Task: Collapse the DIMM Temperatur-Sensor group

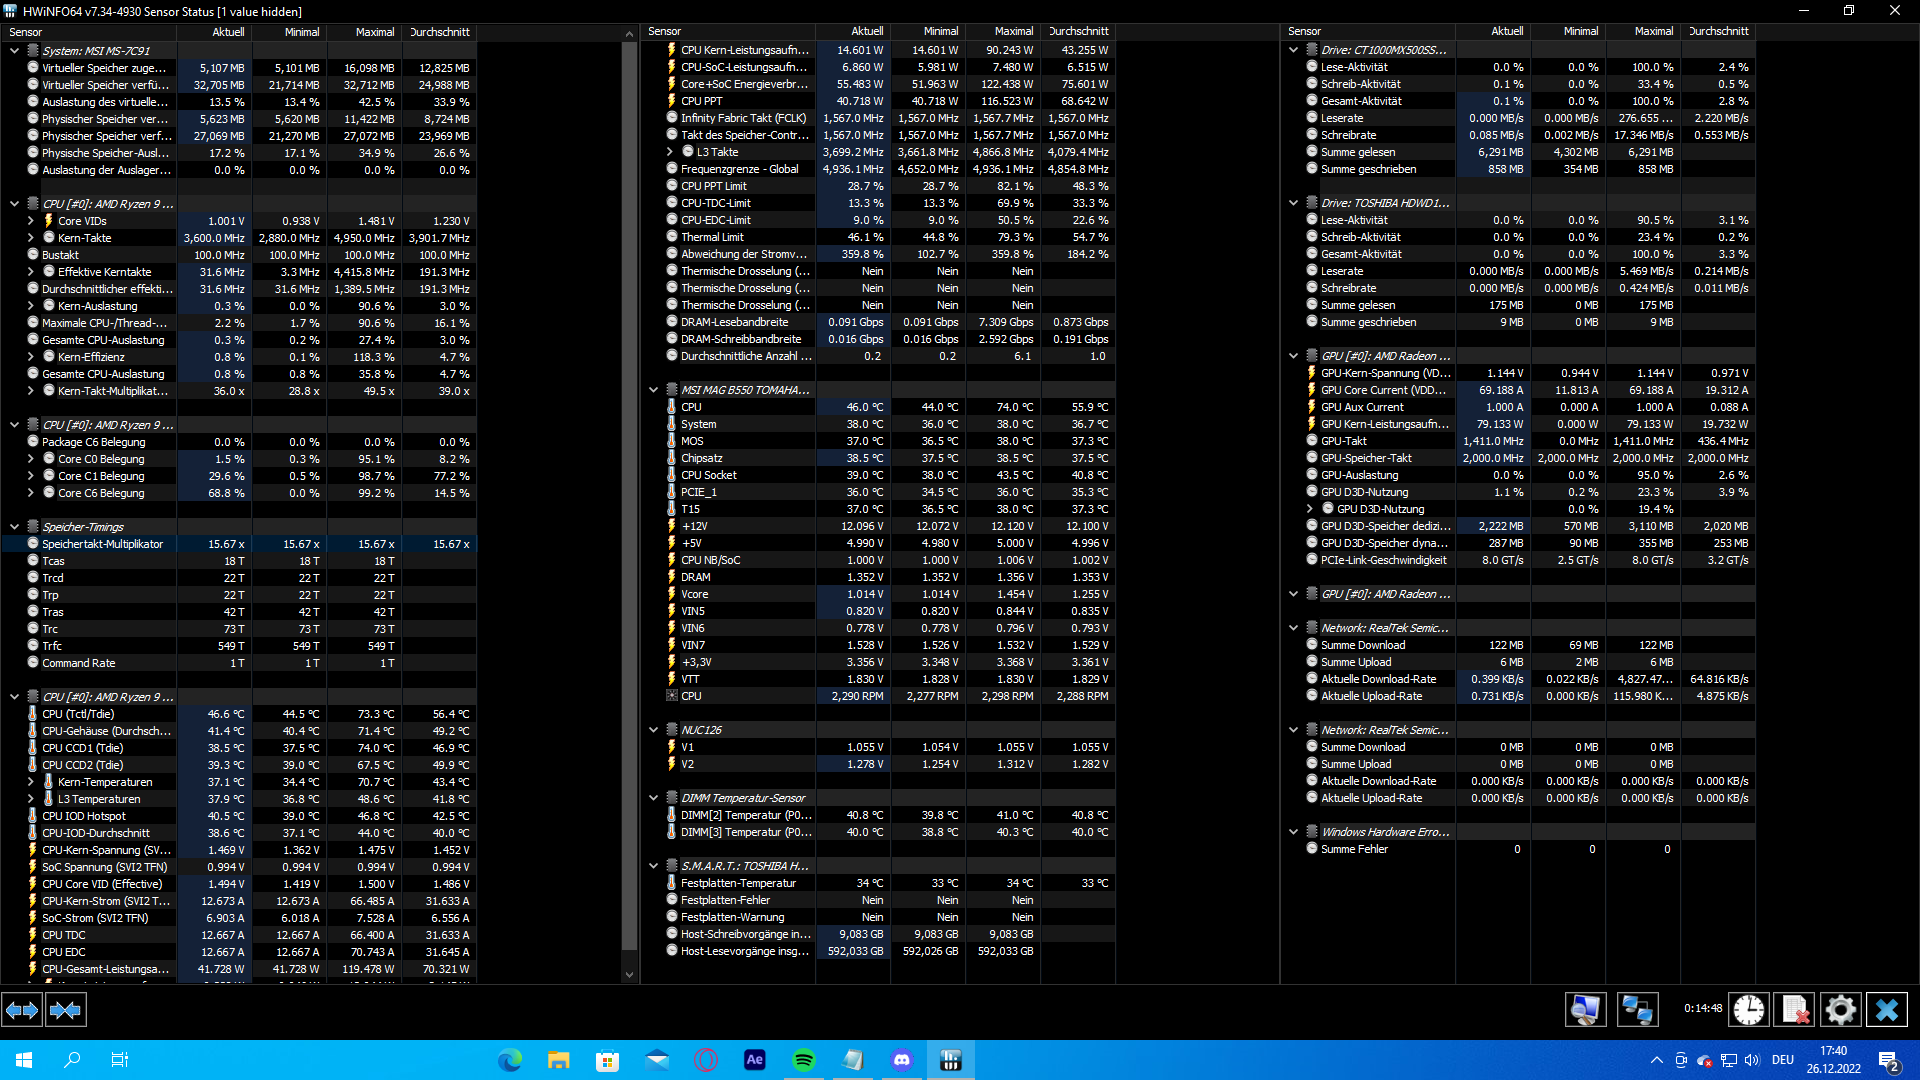Action: coord(653,798)
